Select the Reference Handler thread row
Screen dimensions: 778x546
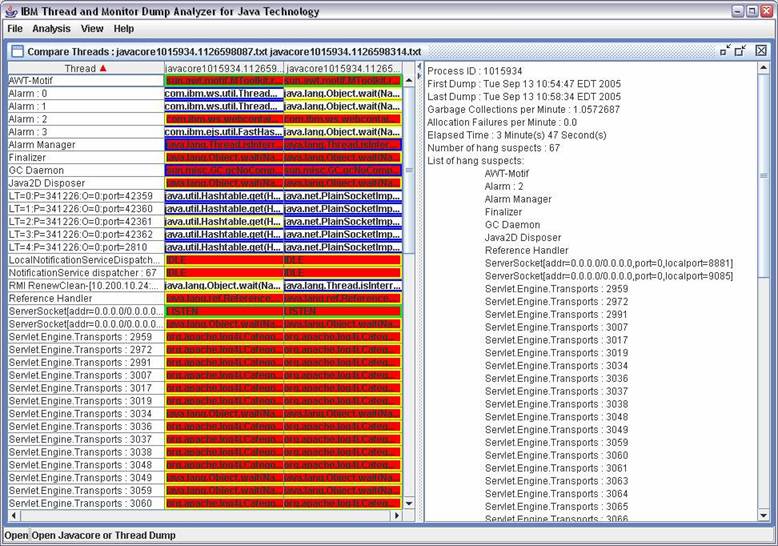pos(205,298)
